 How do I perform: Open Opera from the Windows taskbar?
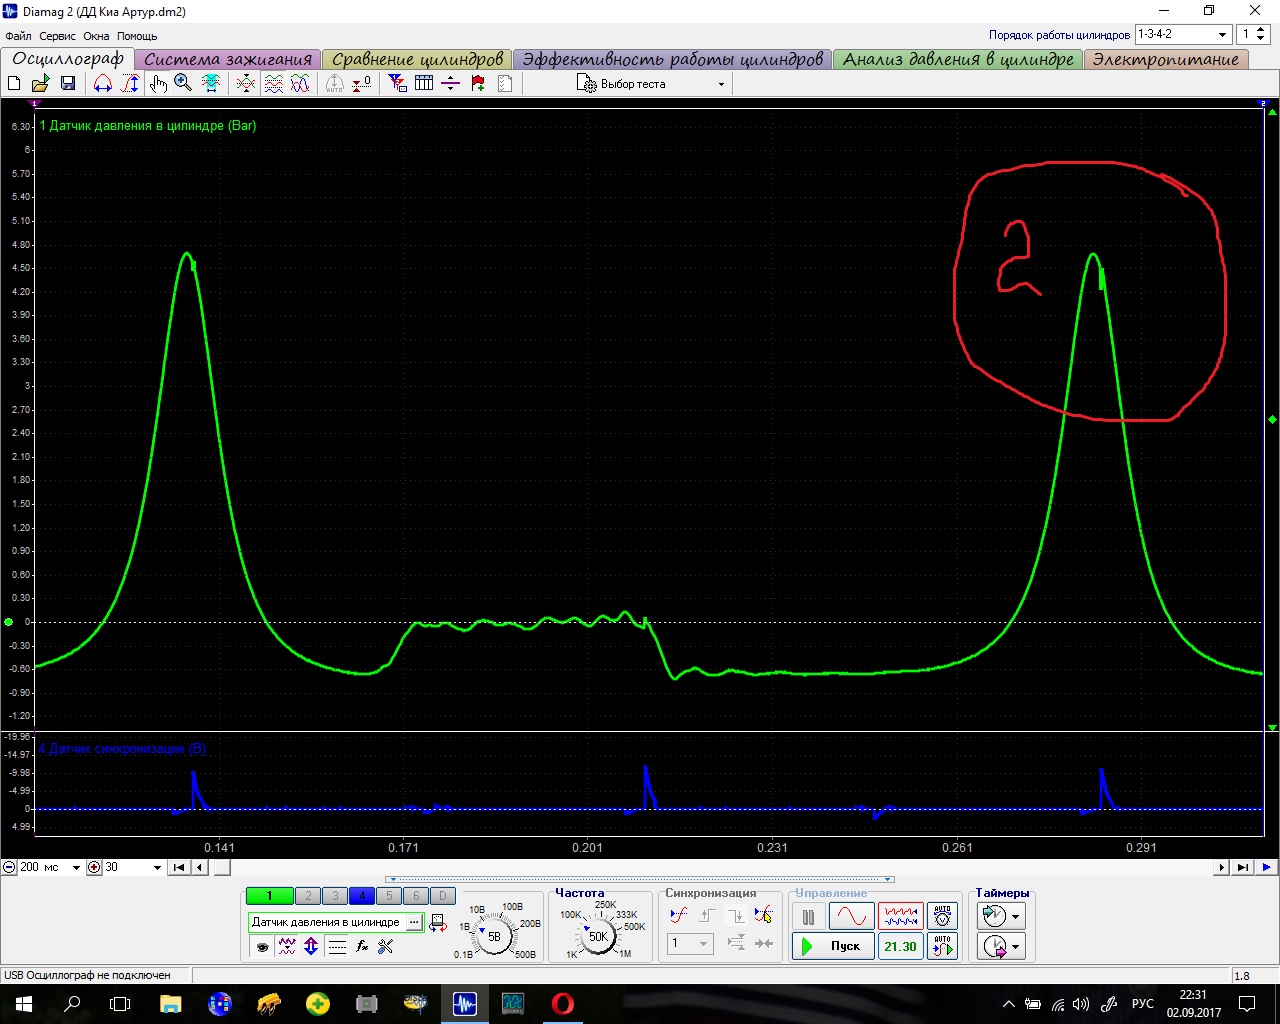(x=563, y=1003)
